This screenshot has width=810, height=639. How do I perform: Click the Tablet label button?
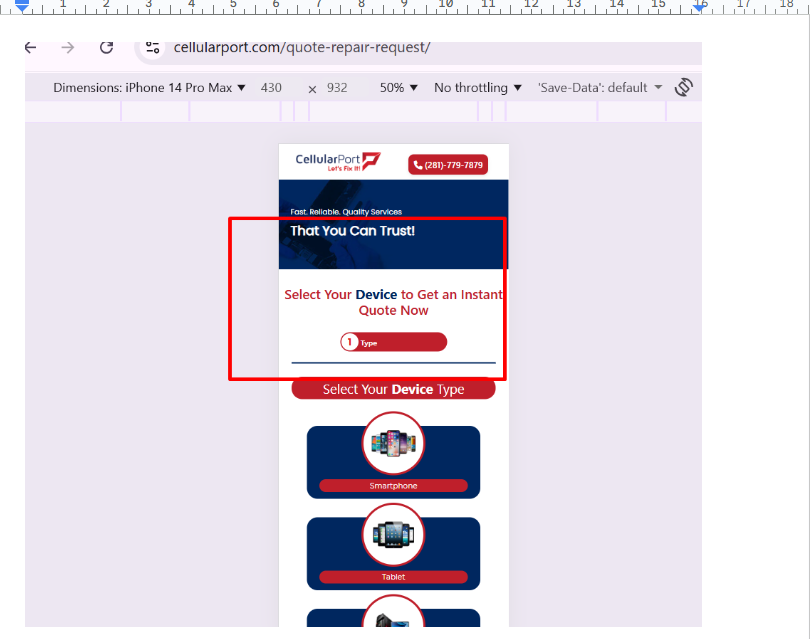(393, 577)
